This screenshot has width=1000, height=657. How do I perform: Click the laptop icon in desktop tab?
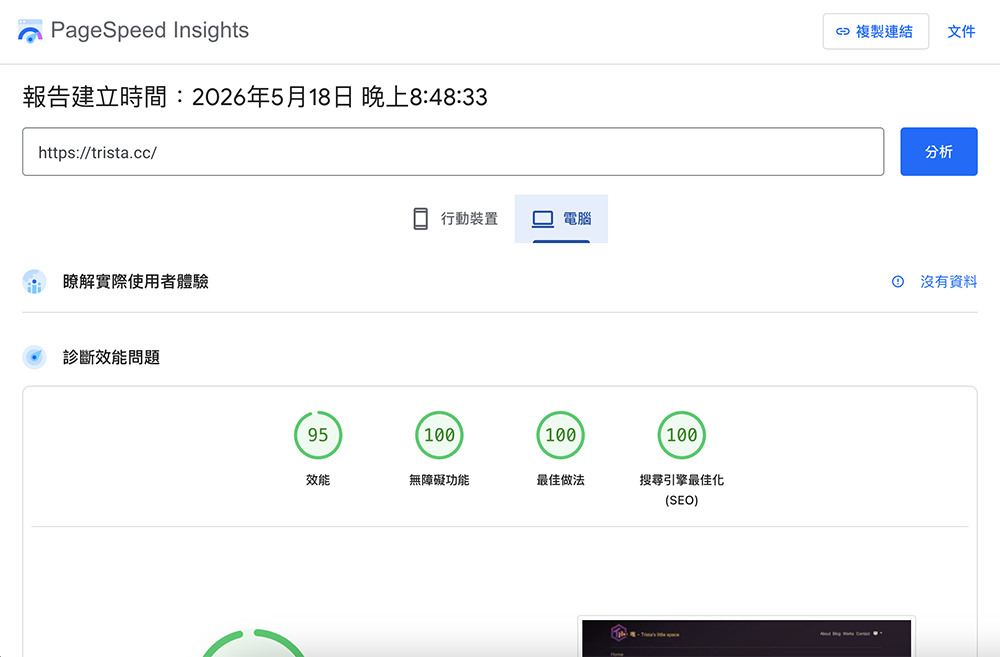[x=543, y=219]
